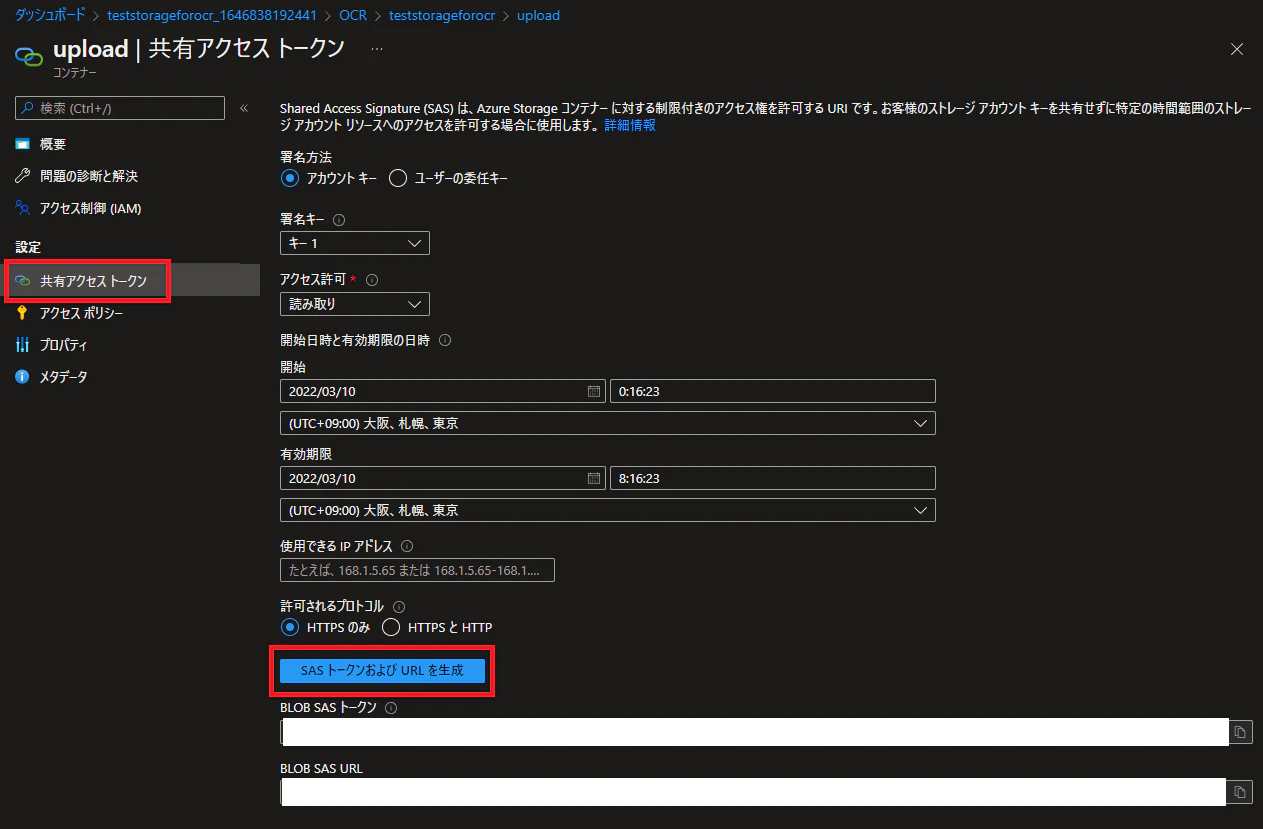Select 共有アクセス トークン in sidebar
Screen dimensions: 1263x829
[x=93, y=281]
